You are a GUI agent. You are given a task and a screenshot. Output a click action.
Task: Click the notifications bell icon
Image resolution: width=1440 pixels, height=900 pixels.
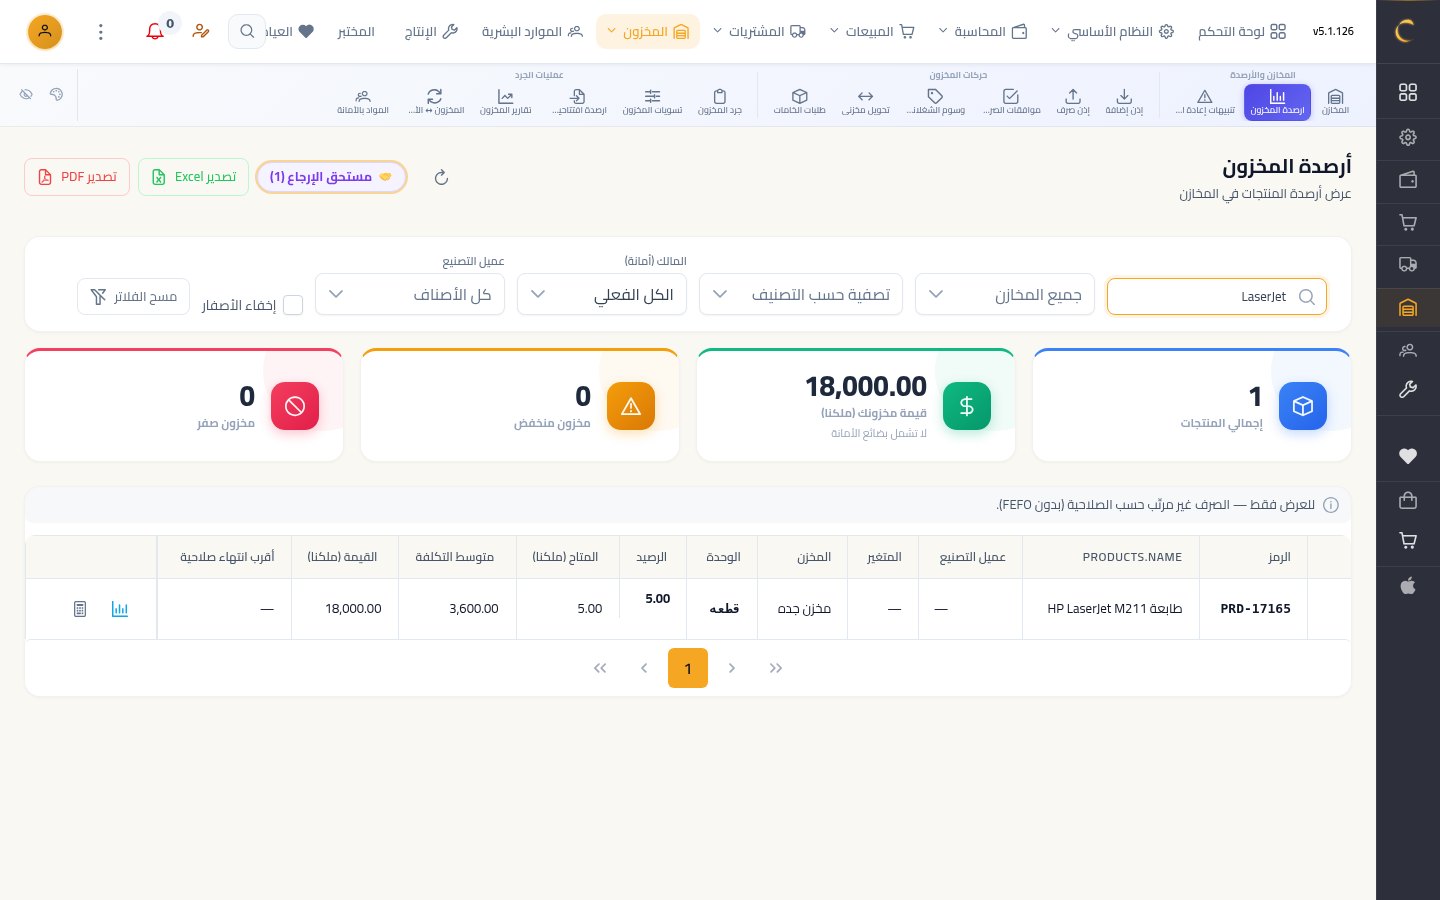click(155, 31)
